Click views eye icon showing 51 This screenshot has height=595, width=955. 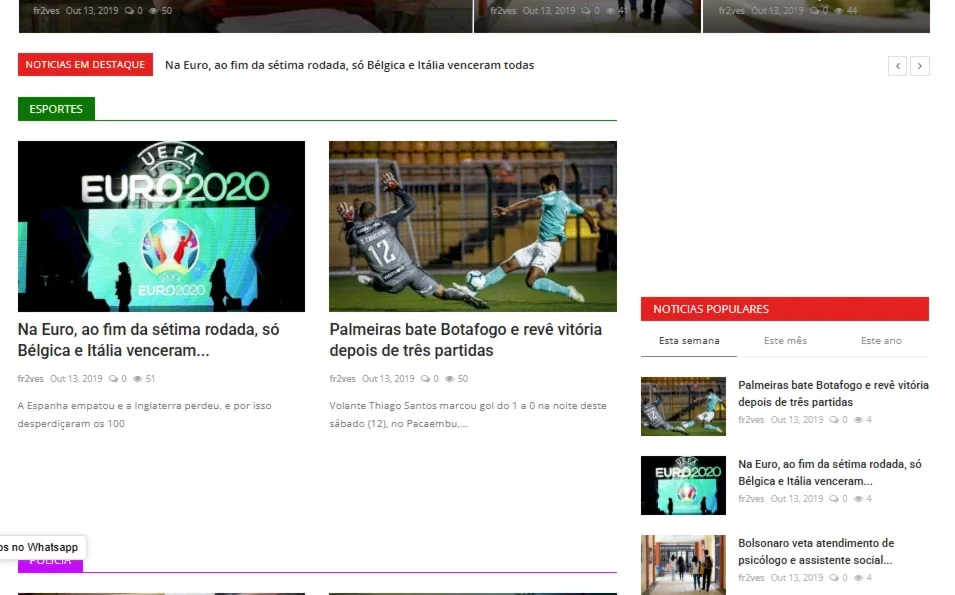tap(138, 379)
